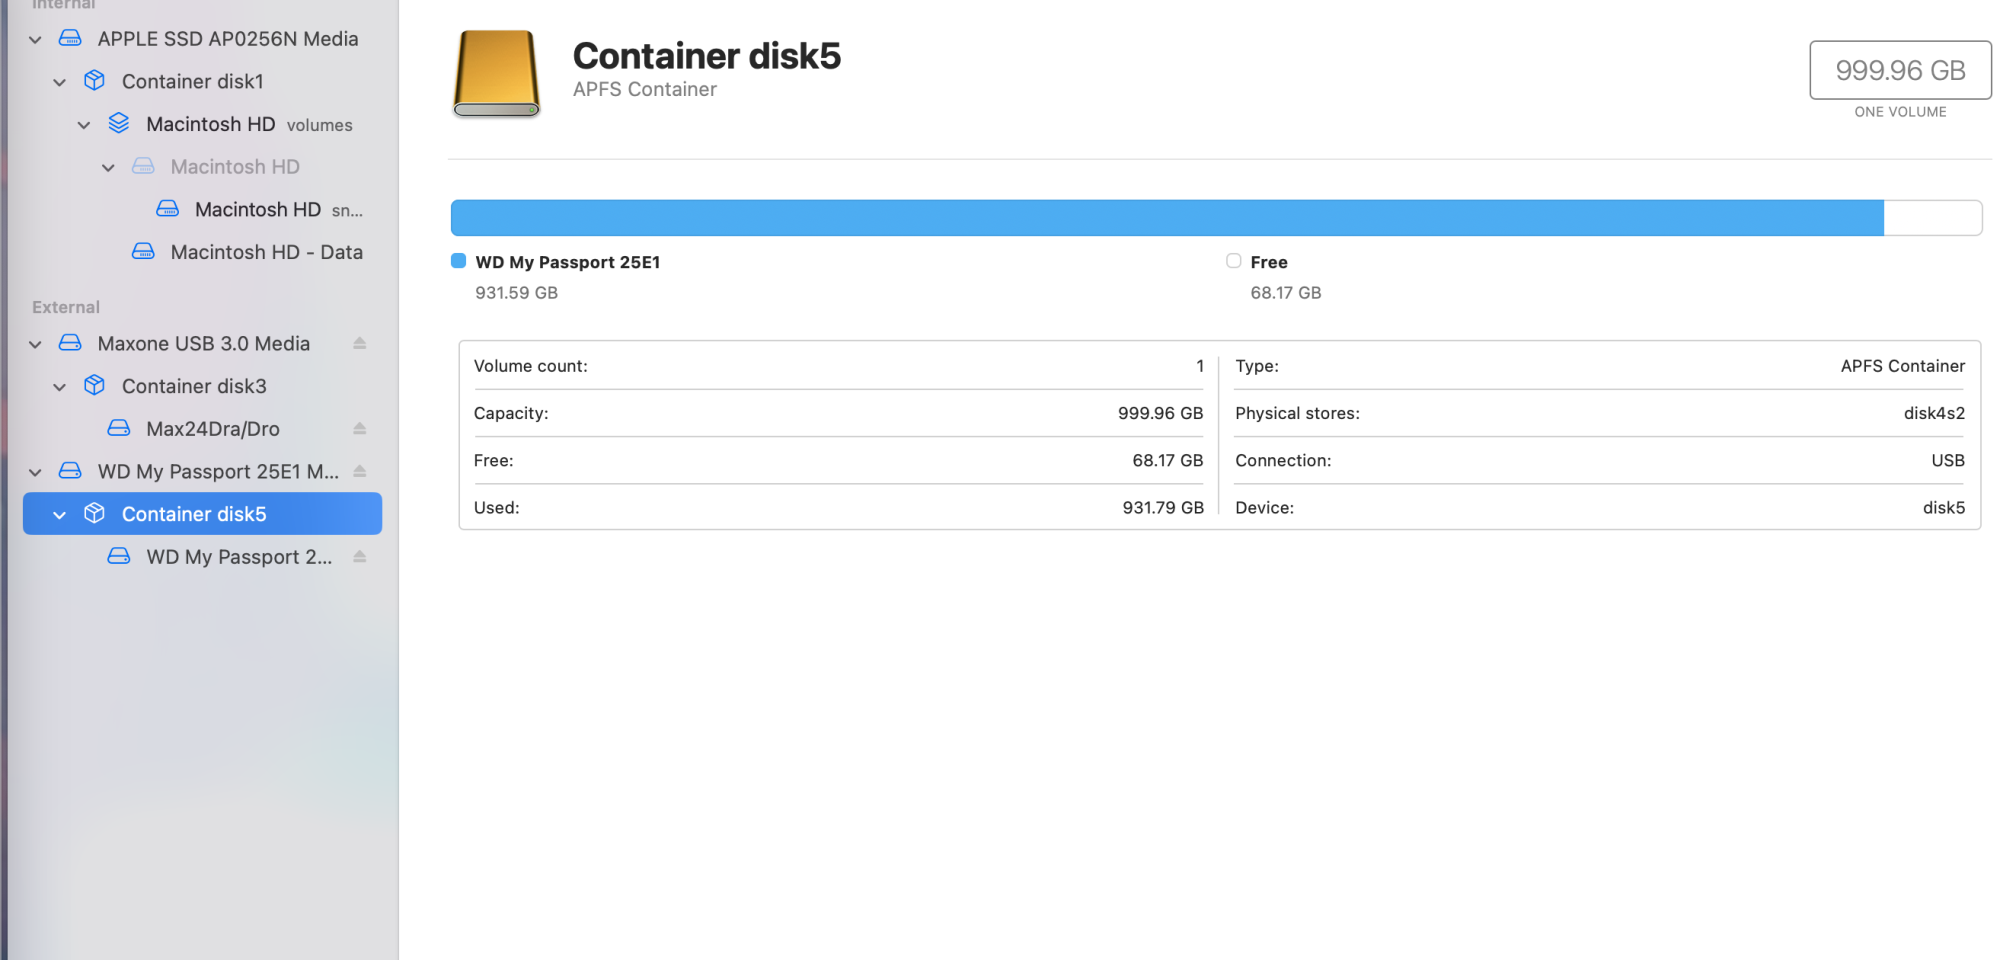Click the white free portion of the storage bar
Image resolution: width=2000 pixels, height=960 pixels.
coord(1933,218)
